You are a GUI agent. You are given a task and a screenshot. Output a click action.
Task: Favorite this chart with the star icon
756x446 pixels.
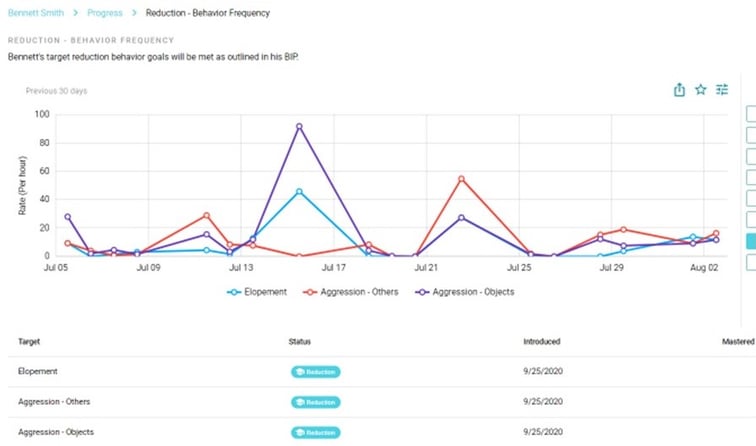tap(701, 90)
